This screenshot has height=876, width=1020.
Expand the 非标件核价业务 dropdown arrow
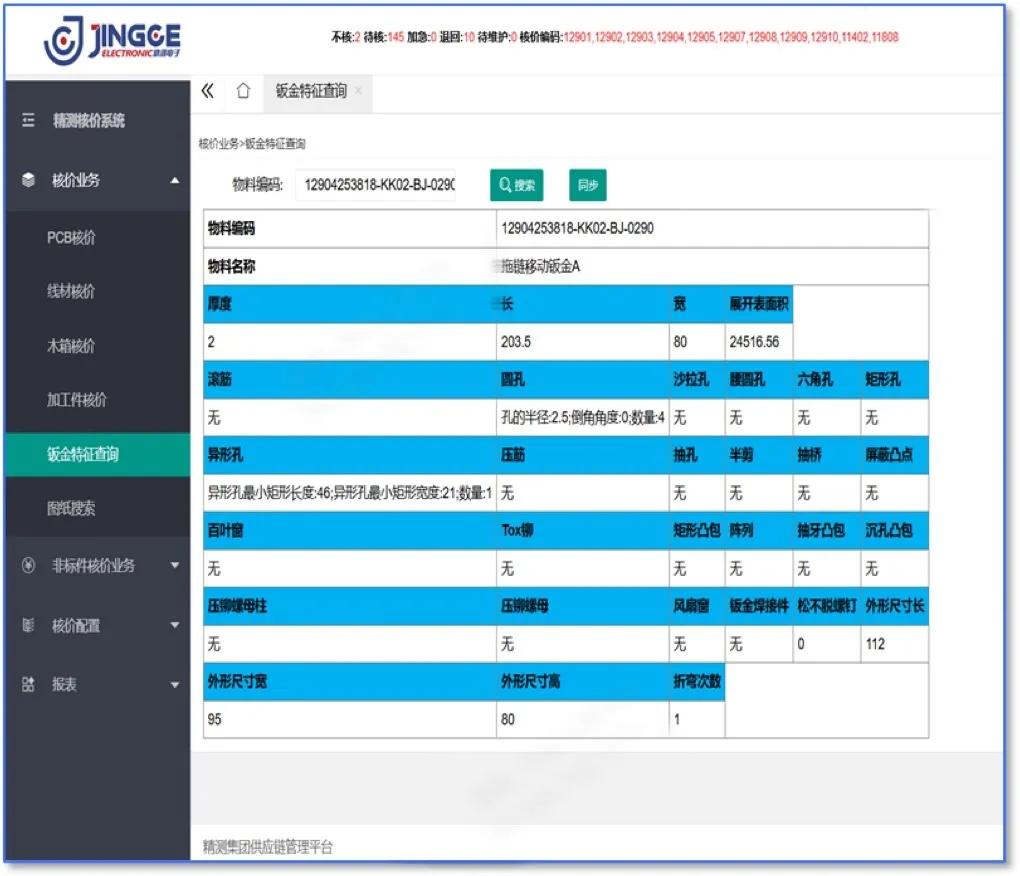[174, 566]
